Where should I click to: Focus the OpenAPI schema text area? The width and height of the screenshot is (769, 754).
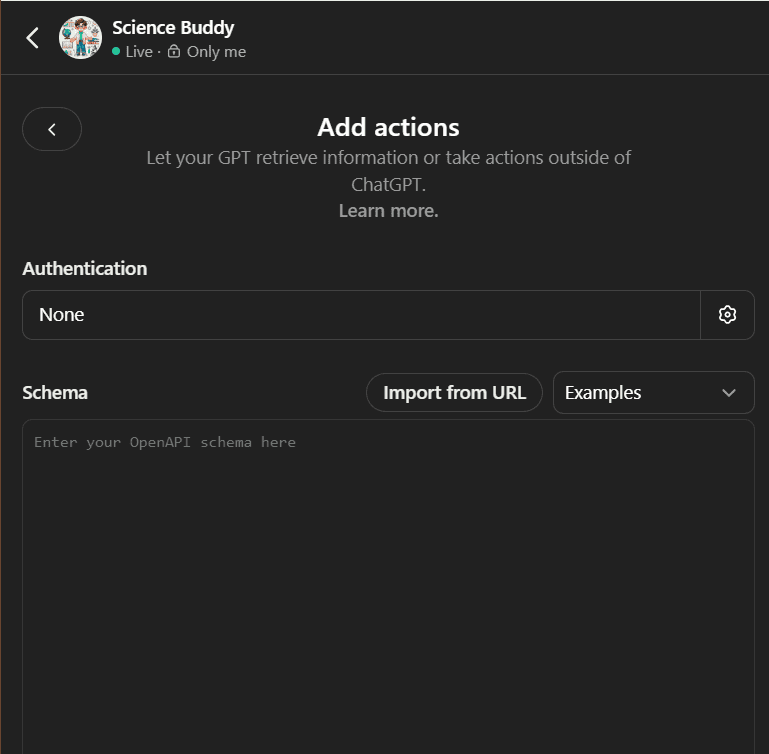point(388,586)
